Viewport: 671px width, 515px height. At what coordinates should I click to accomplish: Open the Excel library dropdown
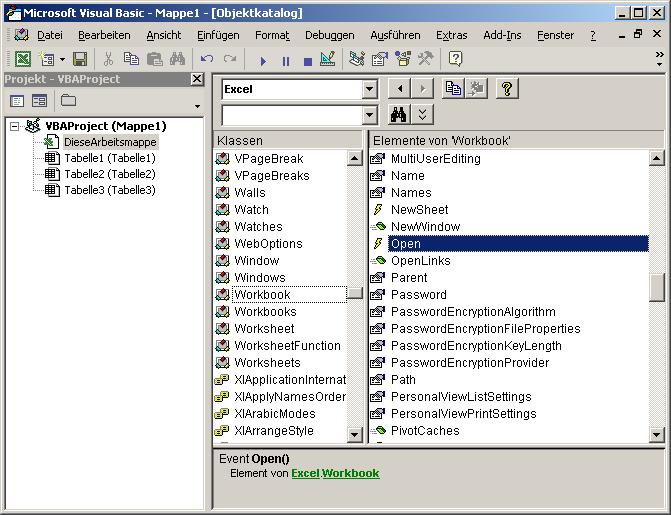369,89
